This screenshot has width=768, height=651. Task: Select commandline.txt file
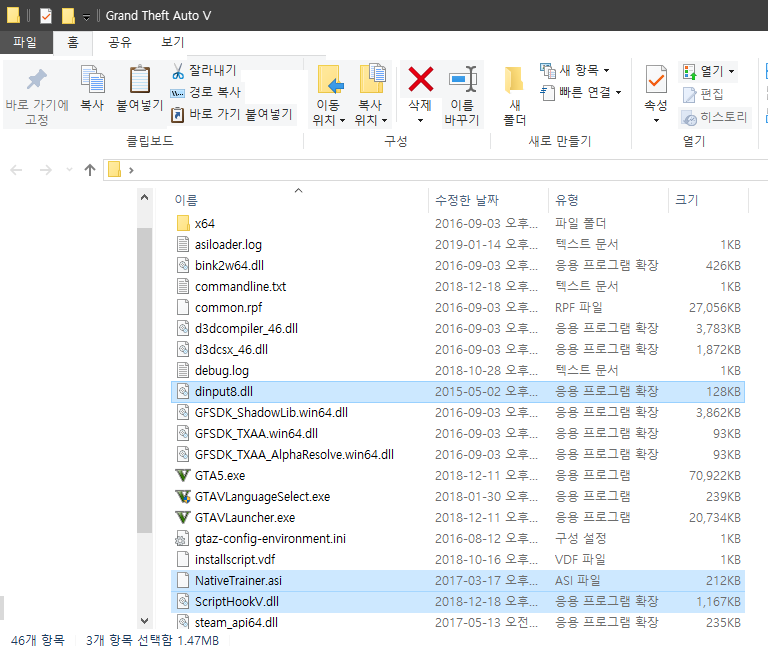[x=457, y=287]
